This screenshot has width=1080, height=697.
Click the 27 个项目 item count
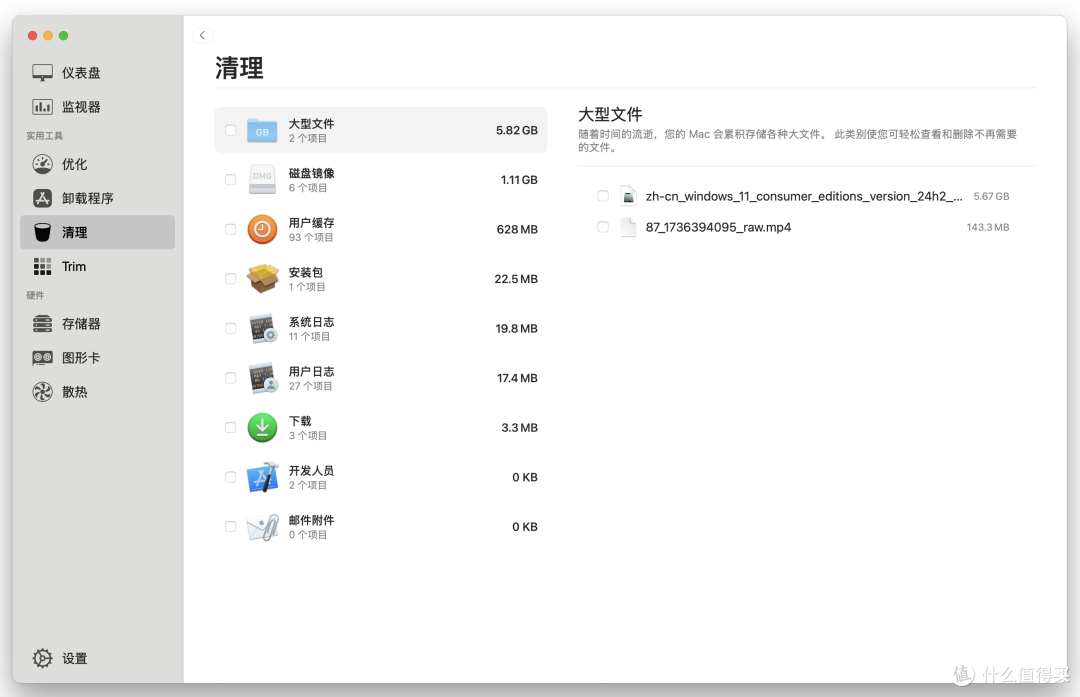(x=311, y=386)
